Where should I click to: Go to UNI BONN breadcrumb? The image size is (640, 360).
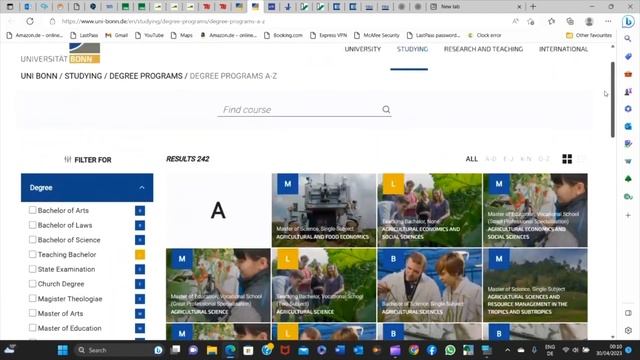(x=39, y=76)
